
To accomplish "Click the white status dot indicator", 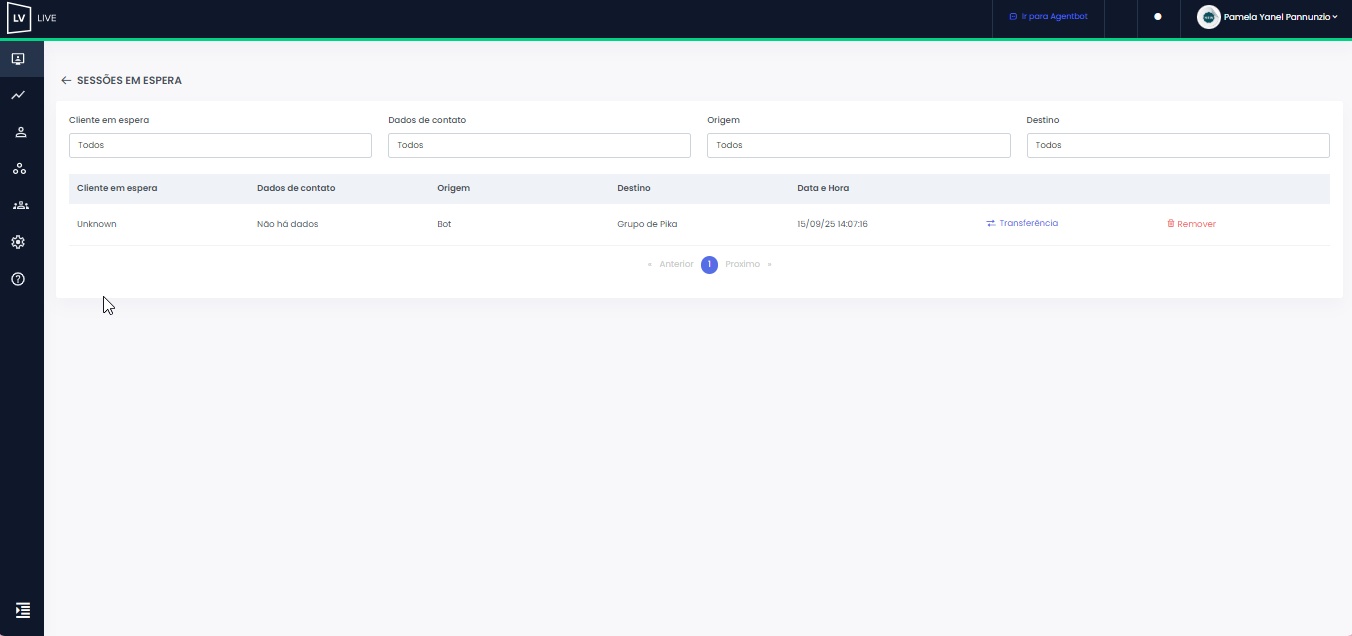I will pyautogui.click(x=1158, y=17).
